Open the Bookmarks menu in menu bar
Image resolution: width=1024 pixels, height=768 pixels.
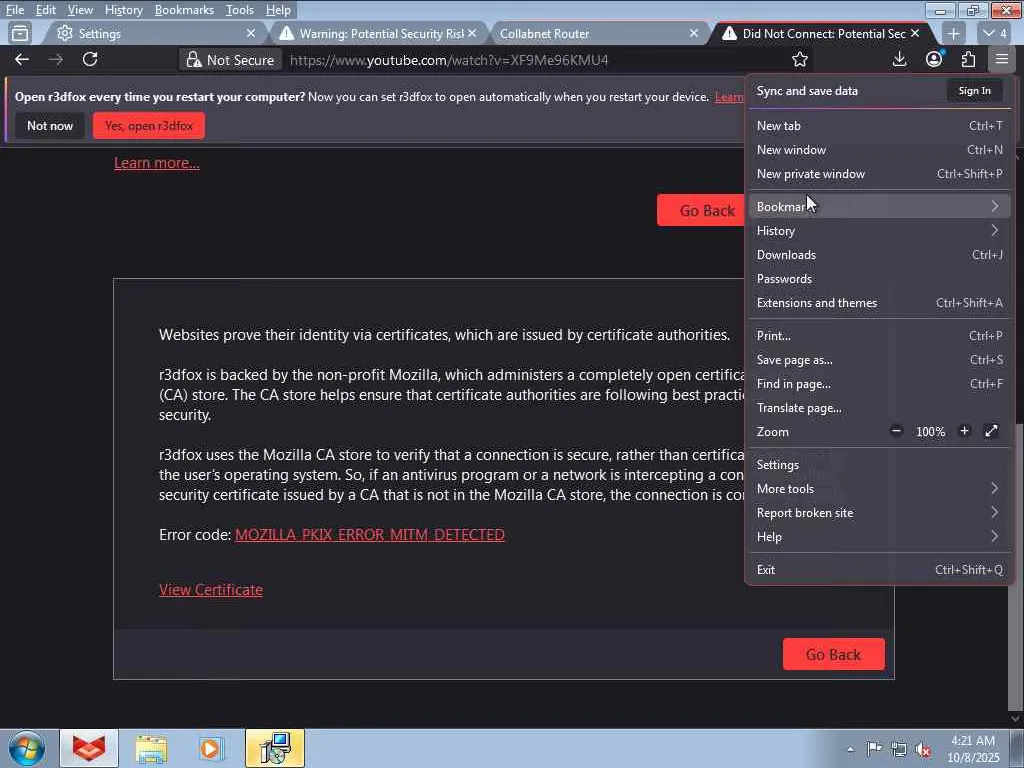(184, 10)
